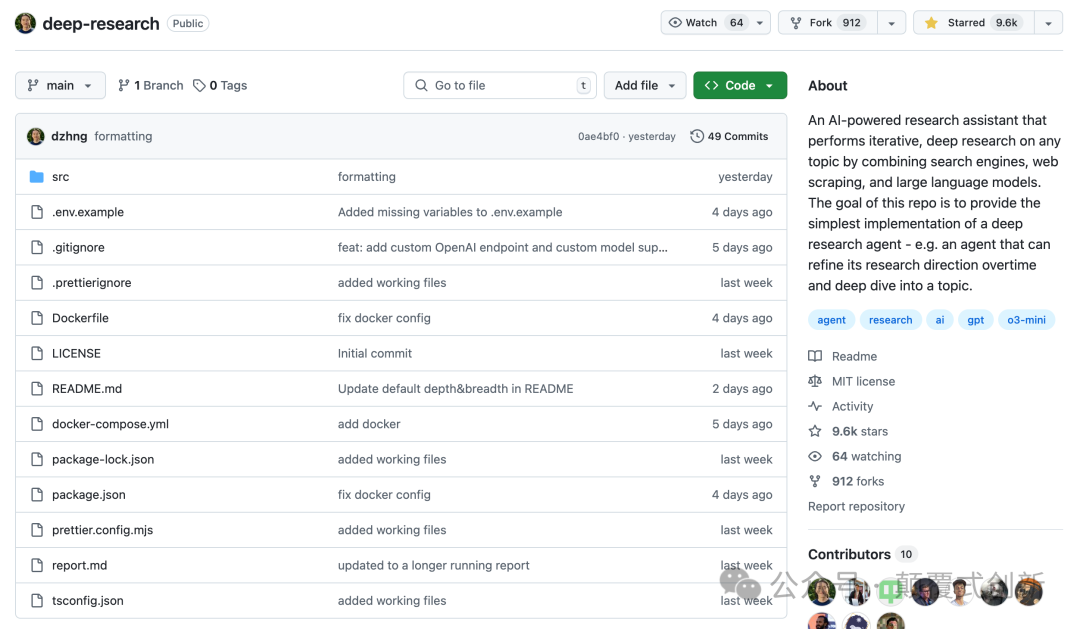Click the file icon beside docker-compose.yml

tap(37, 424)
